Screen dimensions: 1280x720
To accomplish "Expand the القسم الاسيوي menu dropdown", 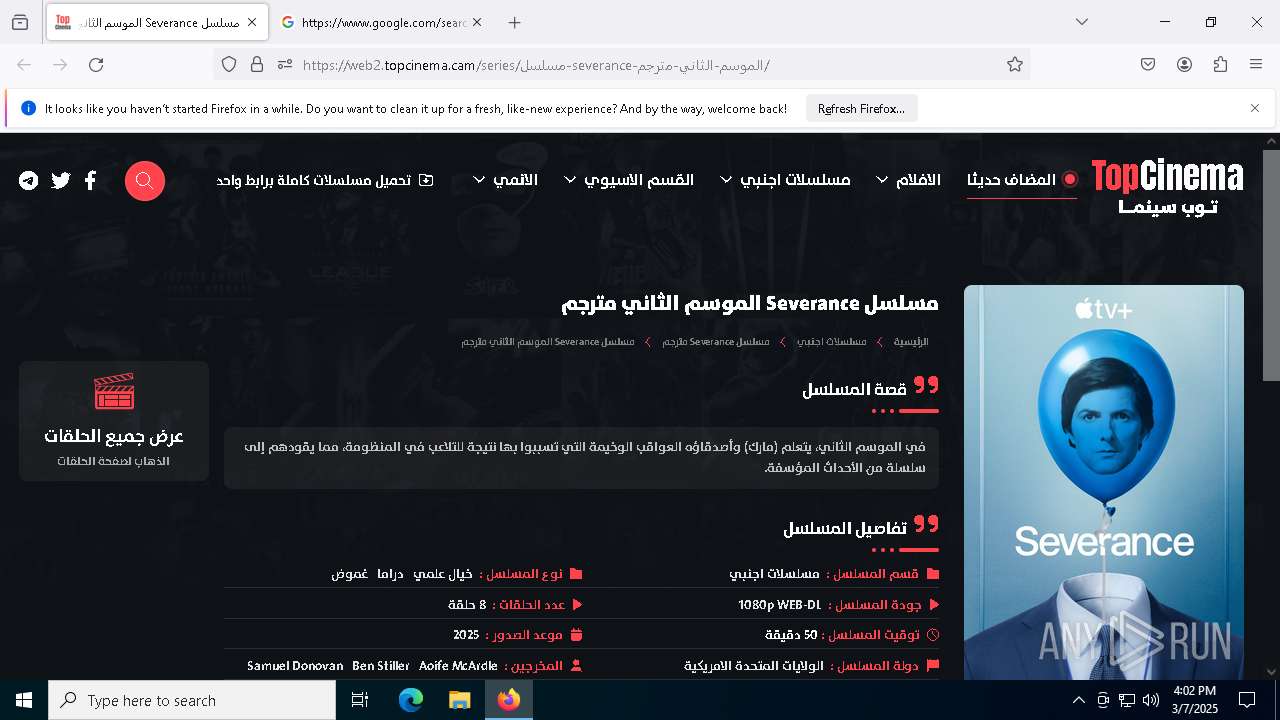I will [x=629, y=180].
